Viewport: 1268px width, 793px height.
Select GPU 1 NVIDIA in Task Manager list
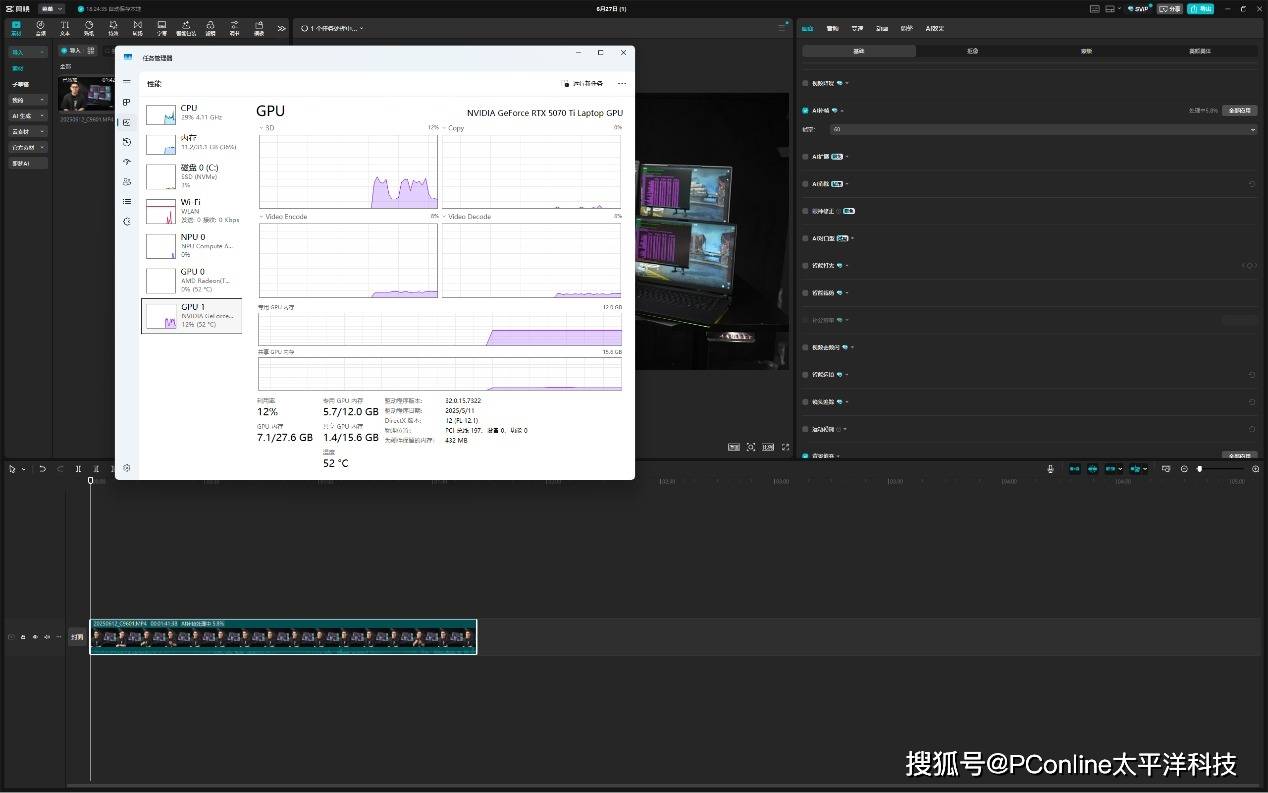191,315
